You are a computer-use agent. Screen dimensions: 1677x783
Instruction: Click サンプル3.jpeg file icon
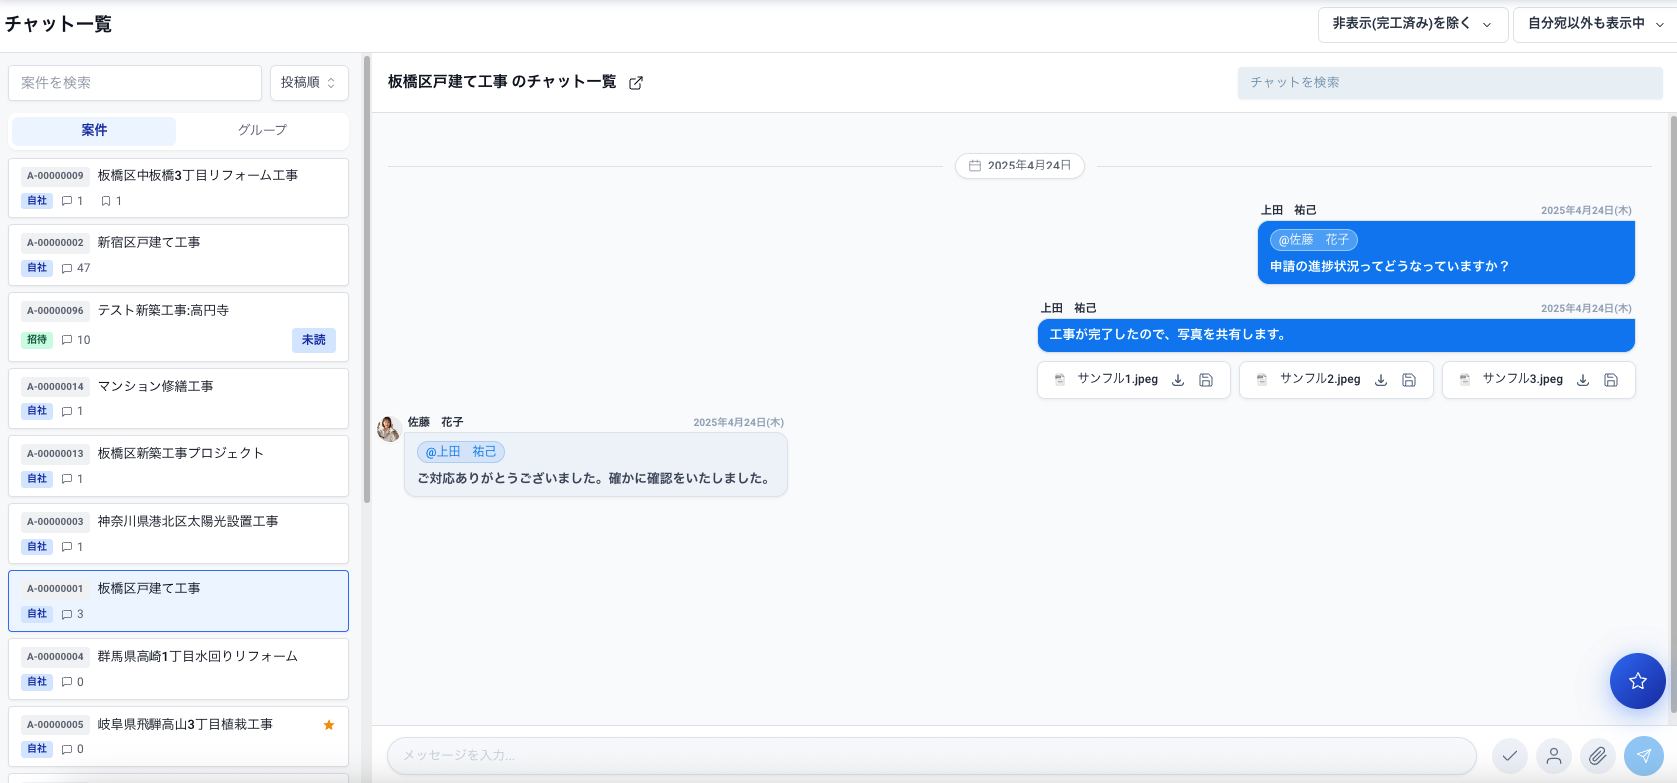click(1465, 380)
